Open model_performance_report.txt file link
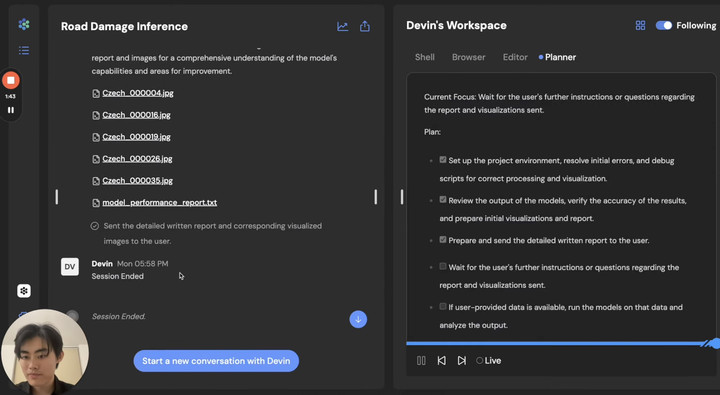This screenshot has height=395, width=720. [x=159, y=203]
